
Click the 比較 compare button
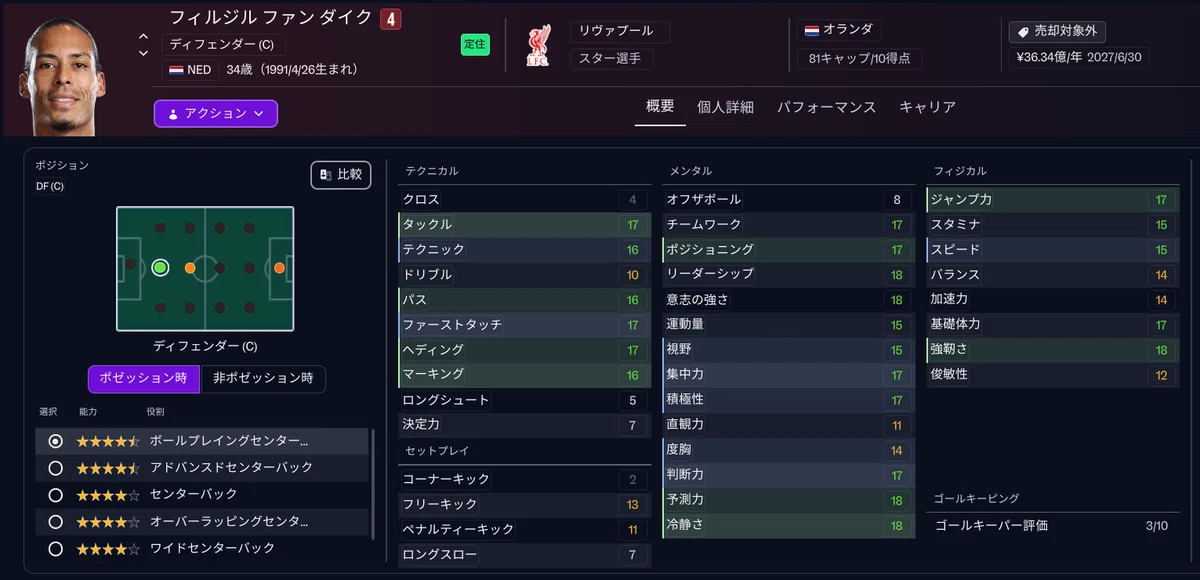[341, 175]
